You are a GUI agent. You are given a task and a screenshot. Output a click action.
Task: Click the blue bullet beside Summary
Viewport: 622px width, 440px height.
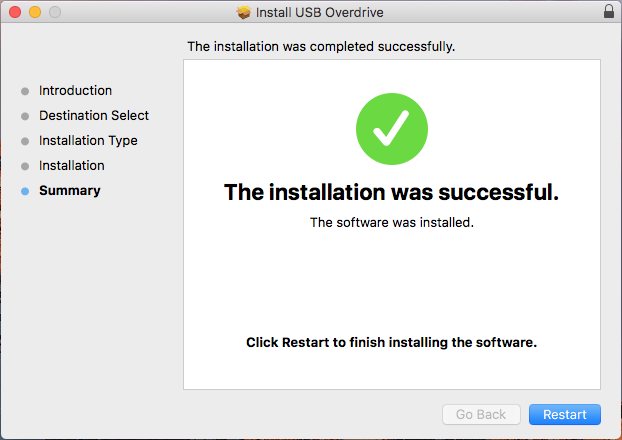click(25, 191)
